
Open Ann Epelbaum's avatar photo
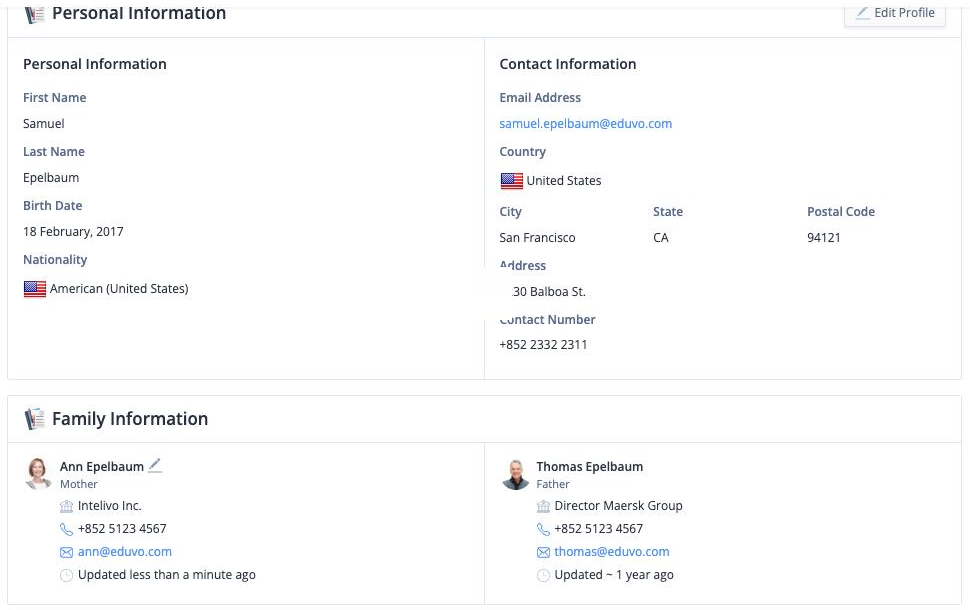(38, 474)
